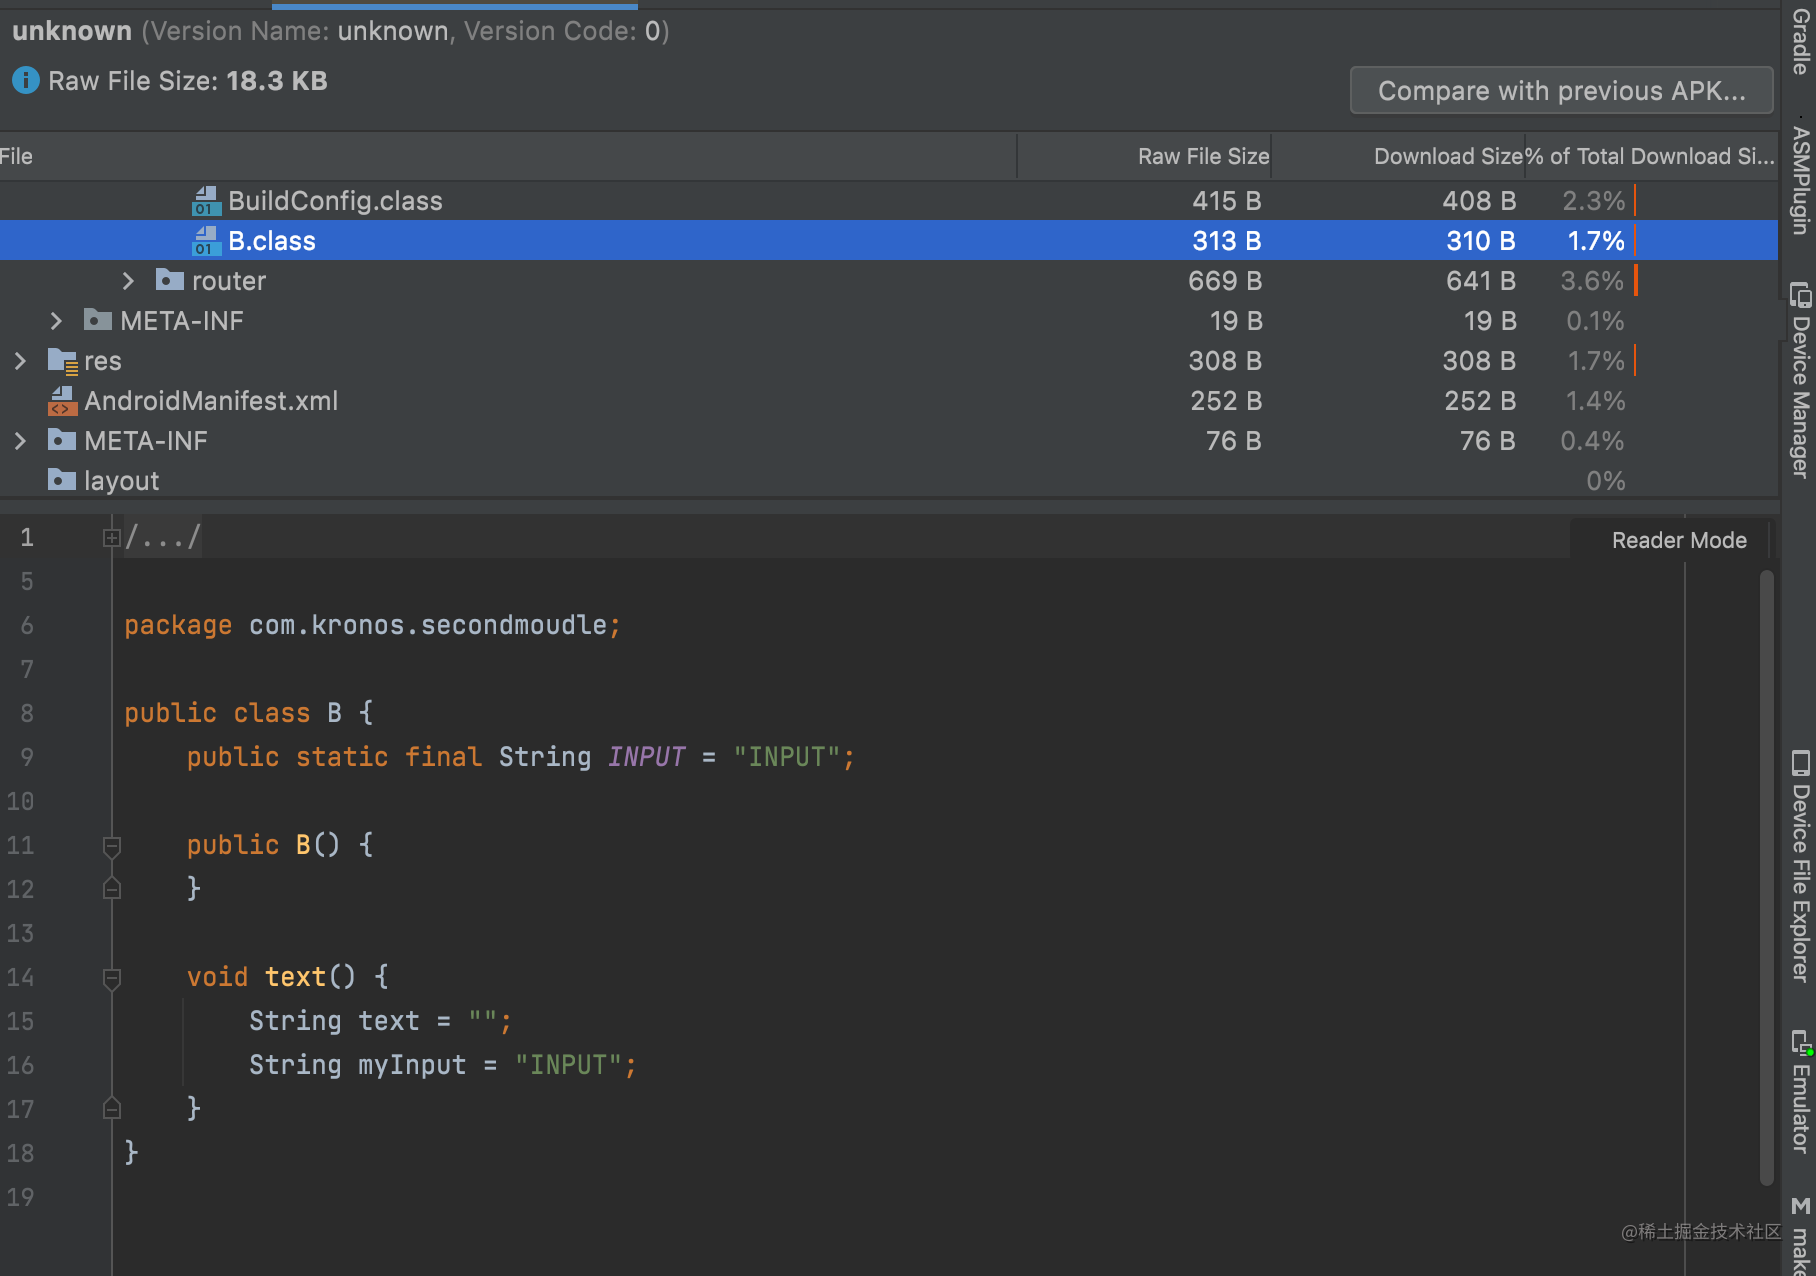Click the fold end marker at line 17

pos(112,1108)
